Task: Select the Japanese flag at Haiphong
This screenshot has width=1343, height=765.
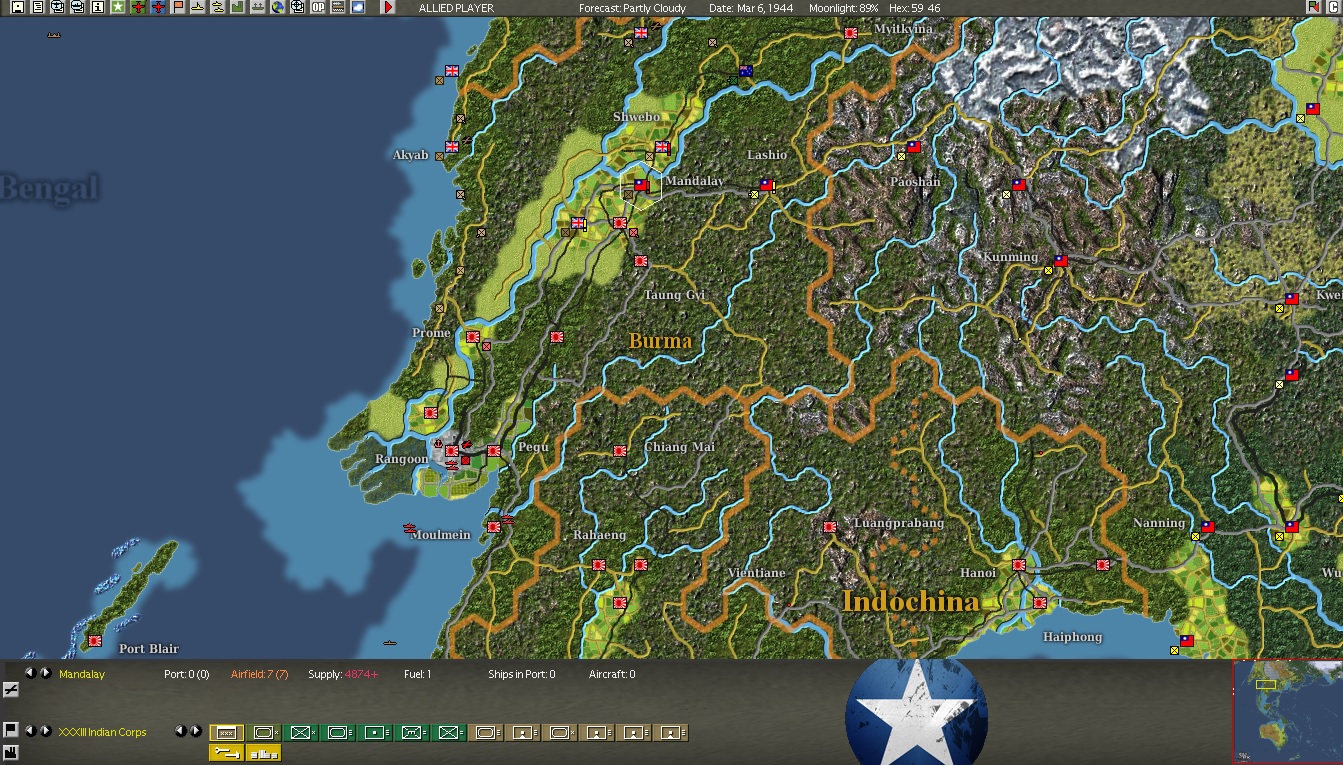Action: point(1040,603)
